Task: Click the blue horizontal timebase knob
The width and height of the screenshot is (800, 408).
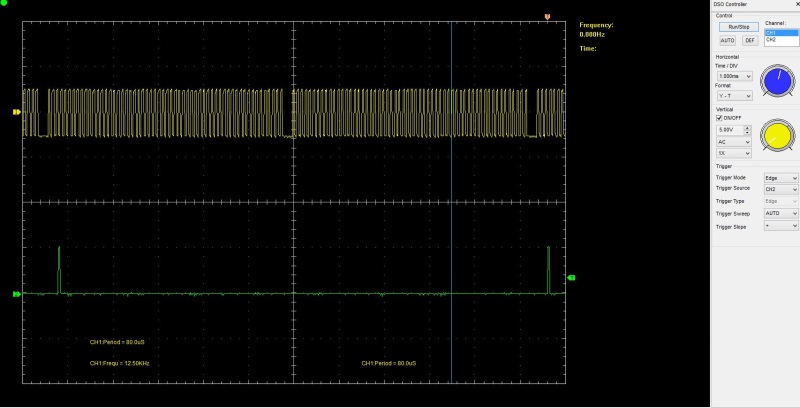Action: [x=778, y=81]
